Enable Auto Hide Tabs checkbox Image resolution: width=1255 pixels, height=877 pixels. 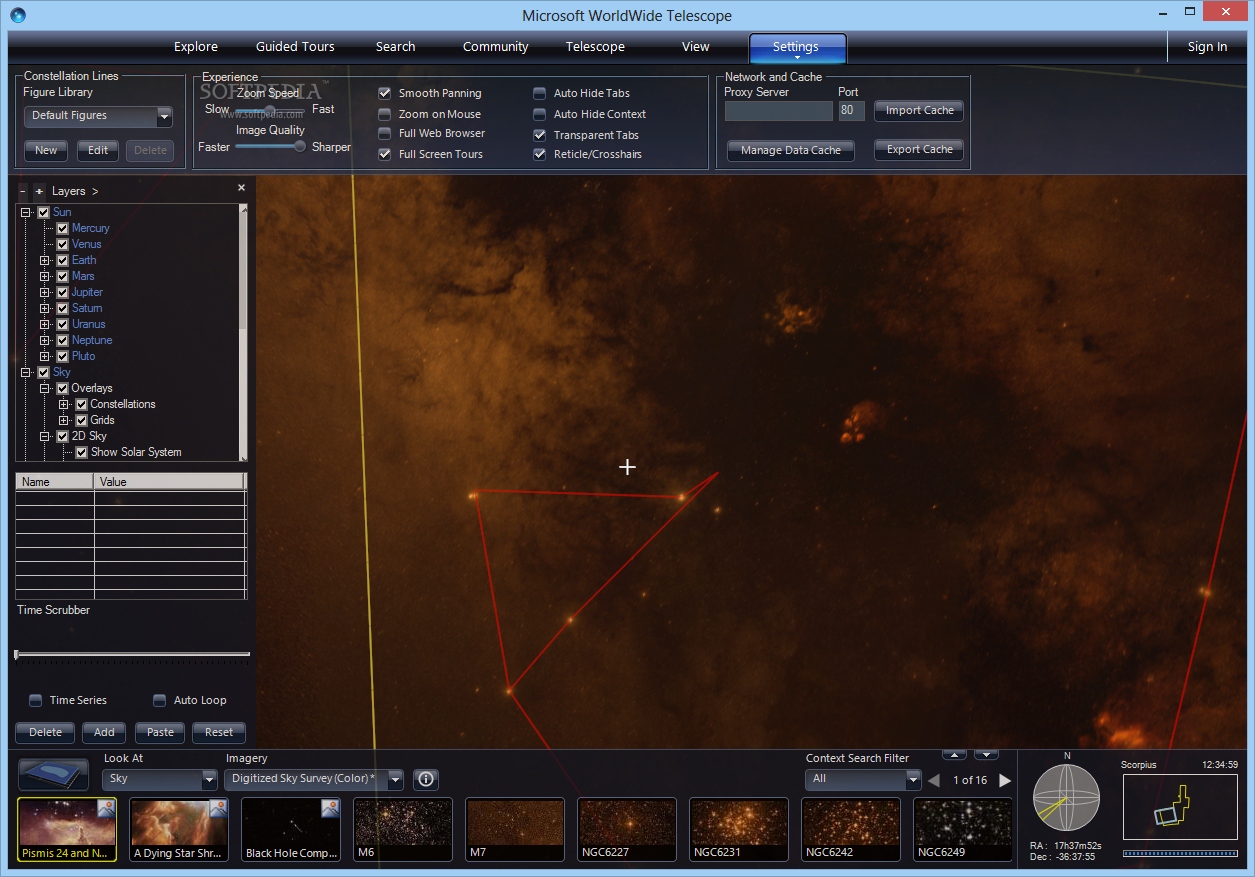click(x=540, y=93)
